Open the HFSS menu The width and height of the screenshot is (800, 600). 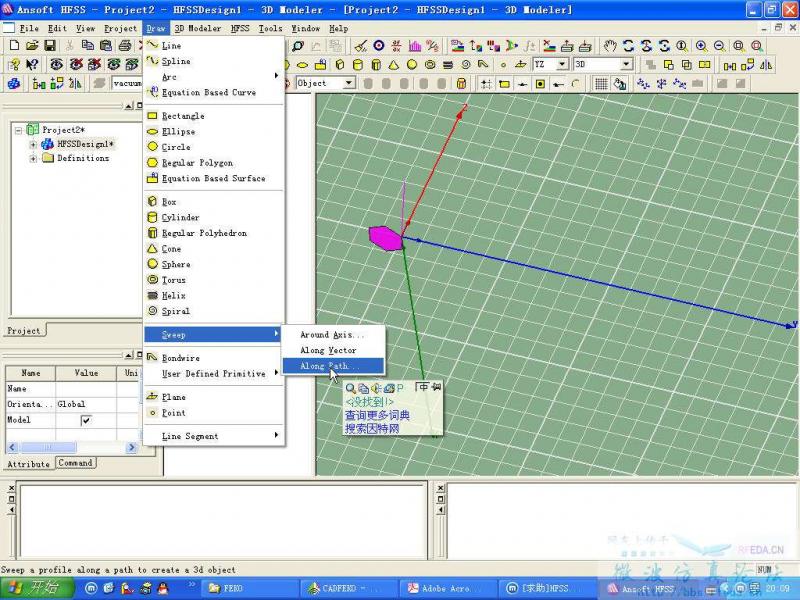pyautogui.click(x=240, y=29)
